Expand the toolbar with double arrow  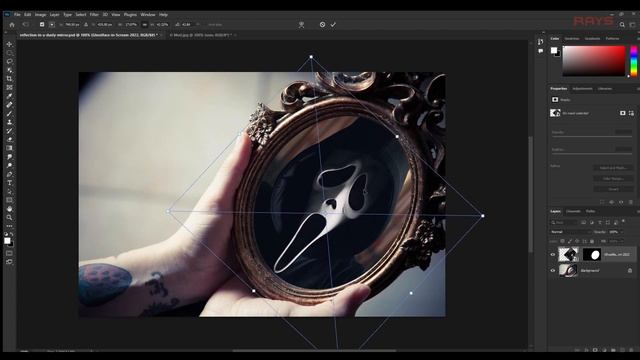pos(6,33)
